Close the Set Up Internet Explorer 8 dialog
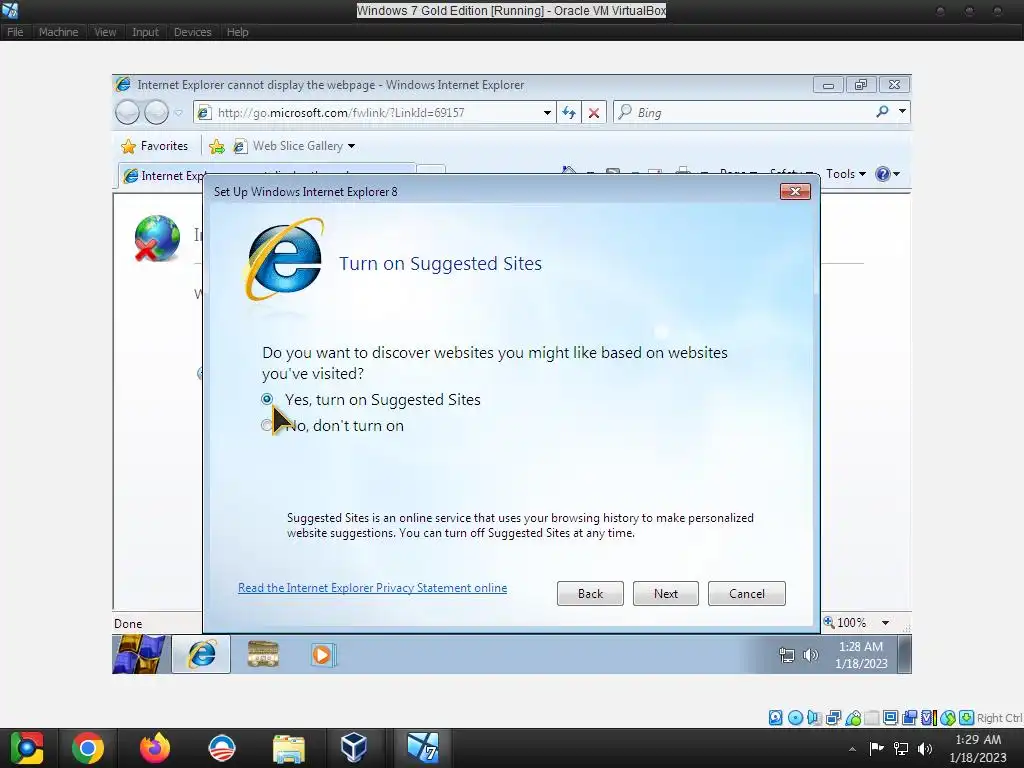 [795, 191]
